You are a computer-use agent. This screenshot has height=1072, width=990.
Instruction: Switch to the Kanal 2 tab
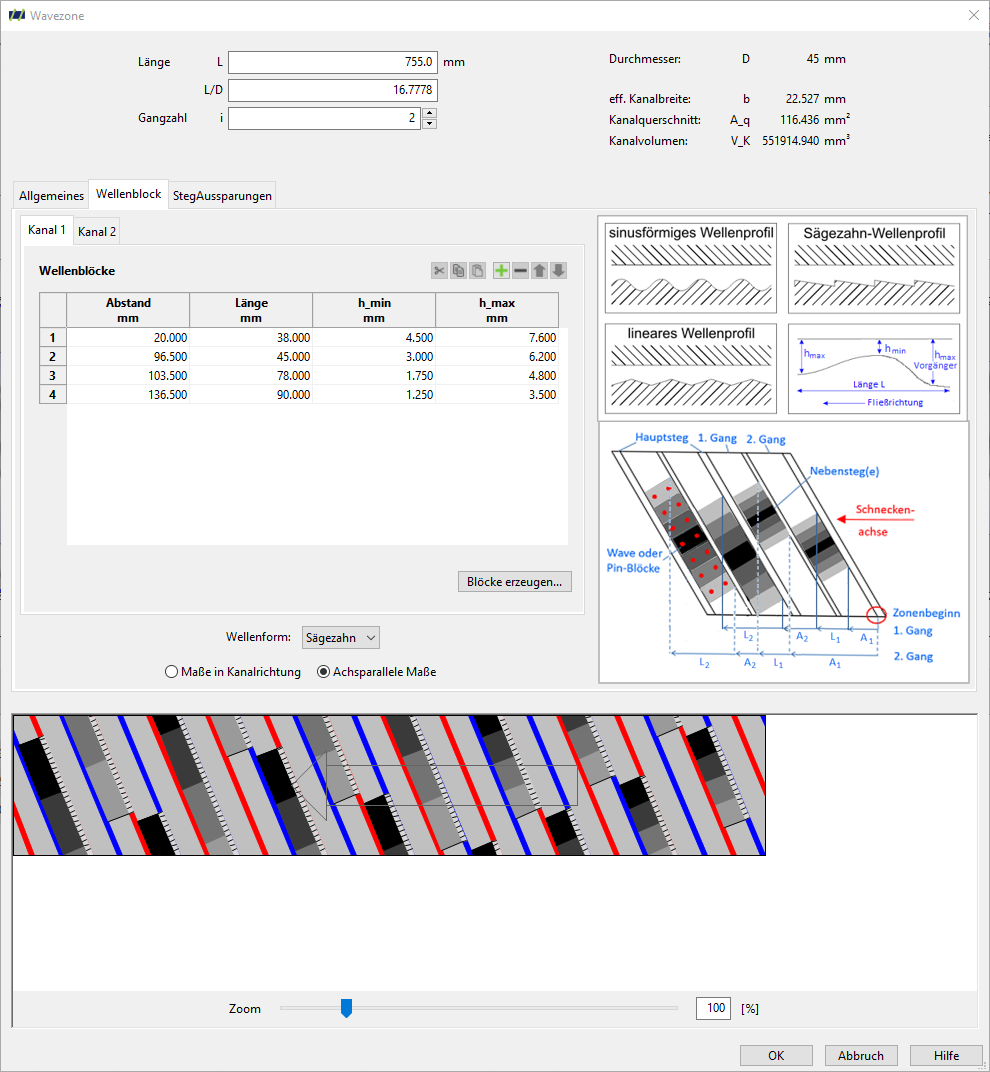[97, 232]
